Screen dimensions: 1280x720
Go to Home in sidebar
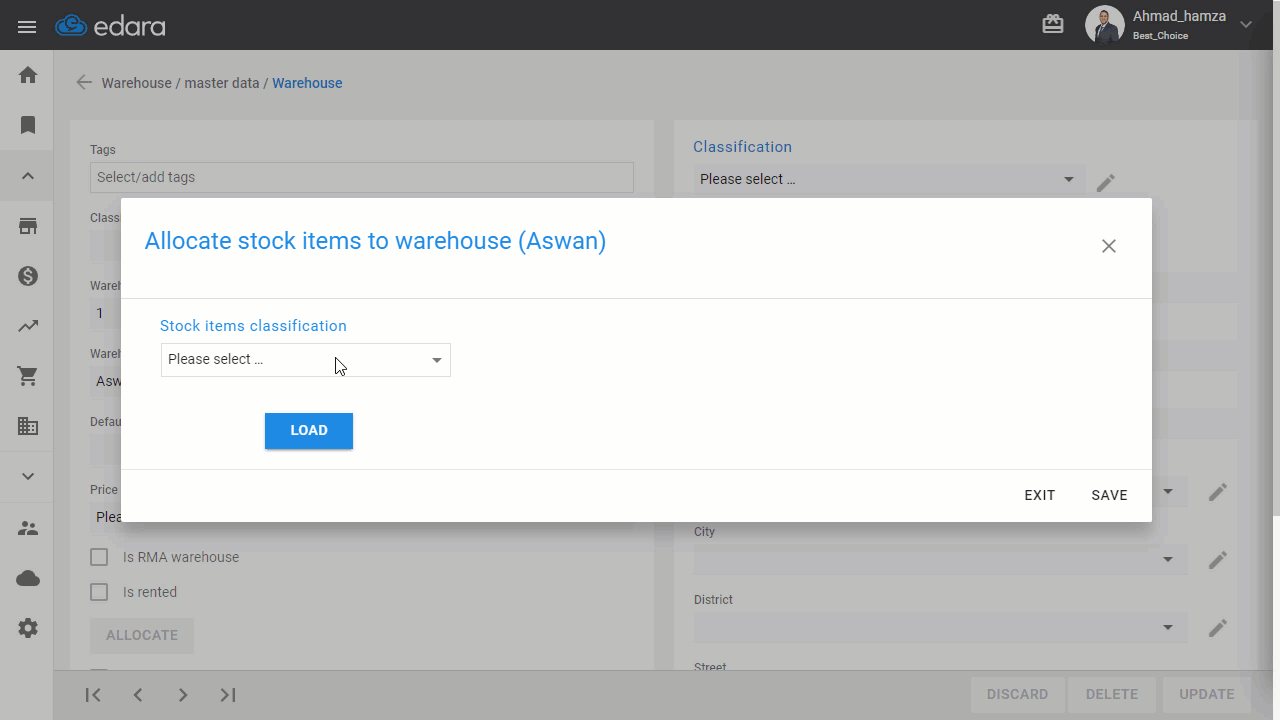pyautogui.click(x=28, y=75)
